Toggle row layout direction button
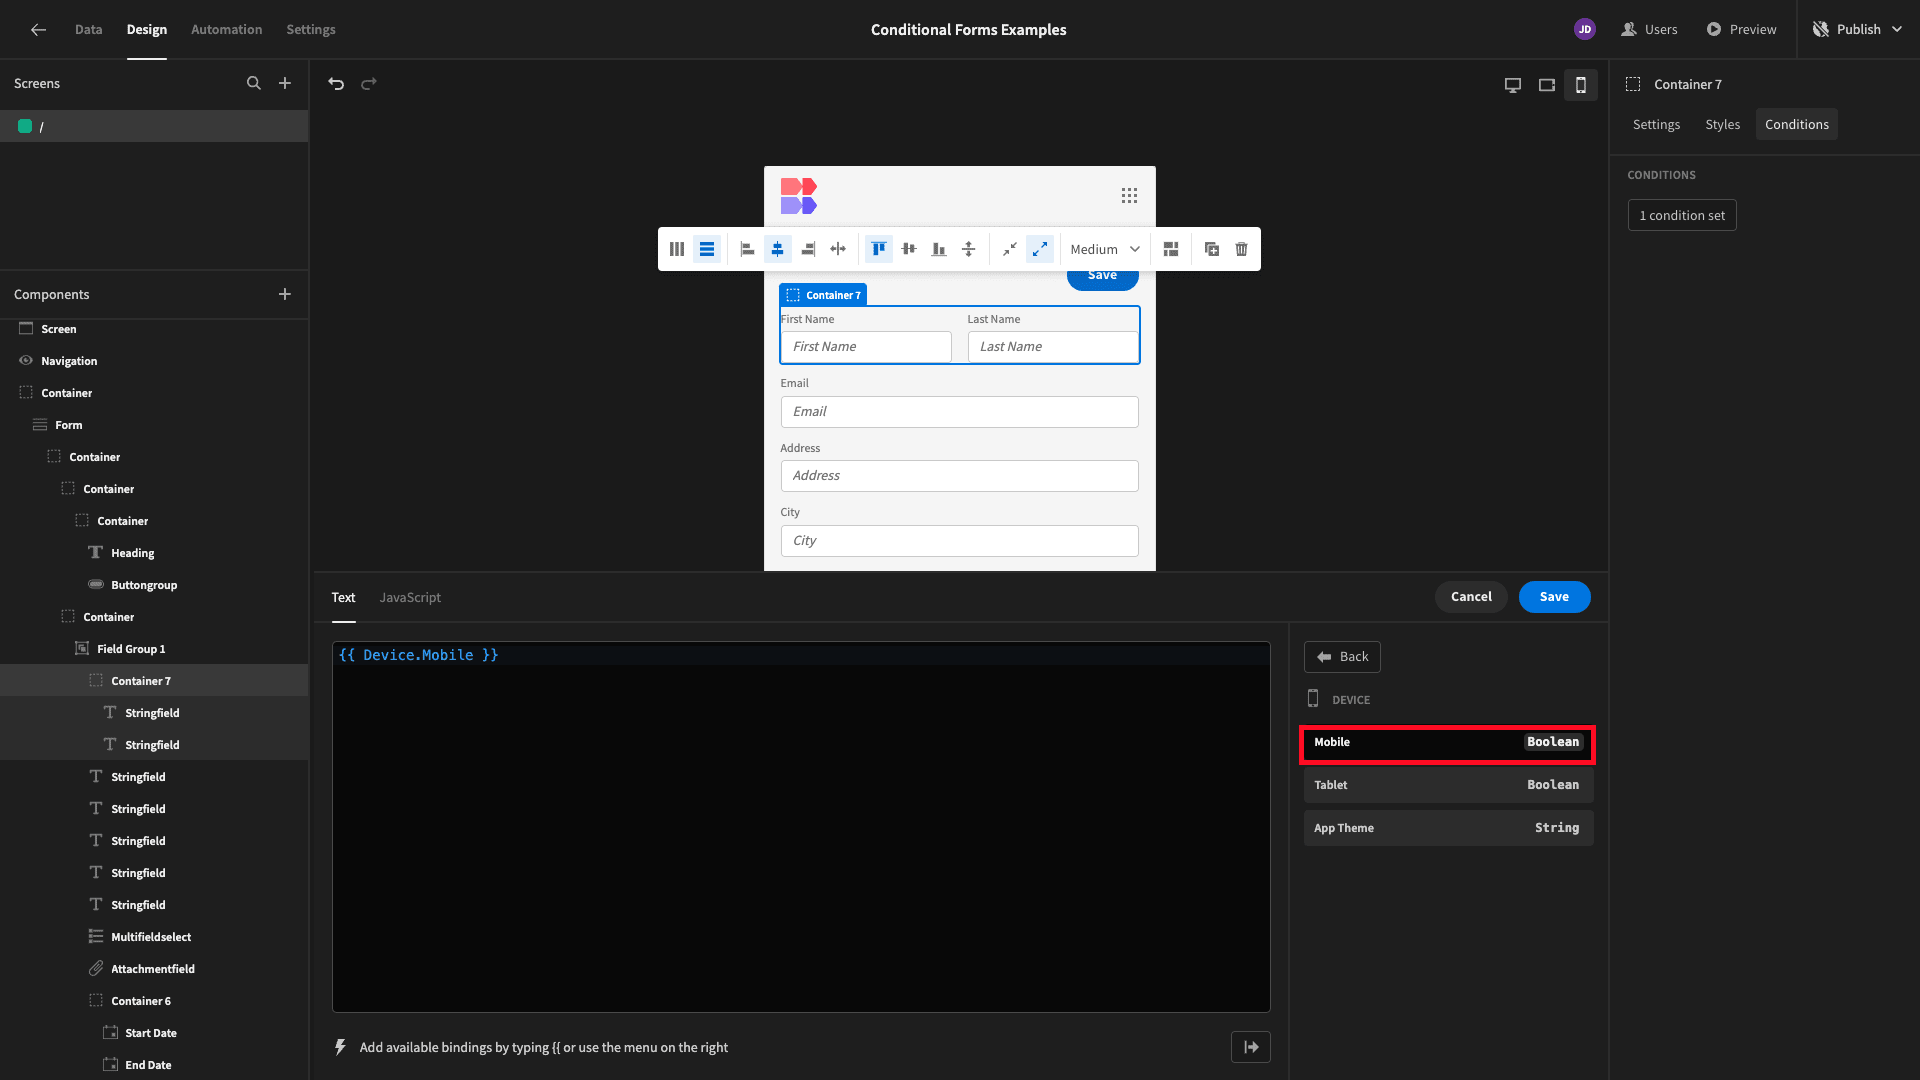This screenshot has width=1920, height=1080. click(707, 249)
